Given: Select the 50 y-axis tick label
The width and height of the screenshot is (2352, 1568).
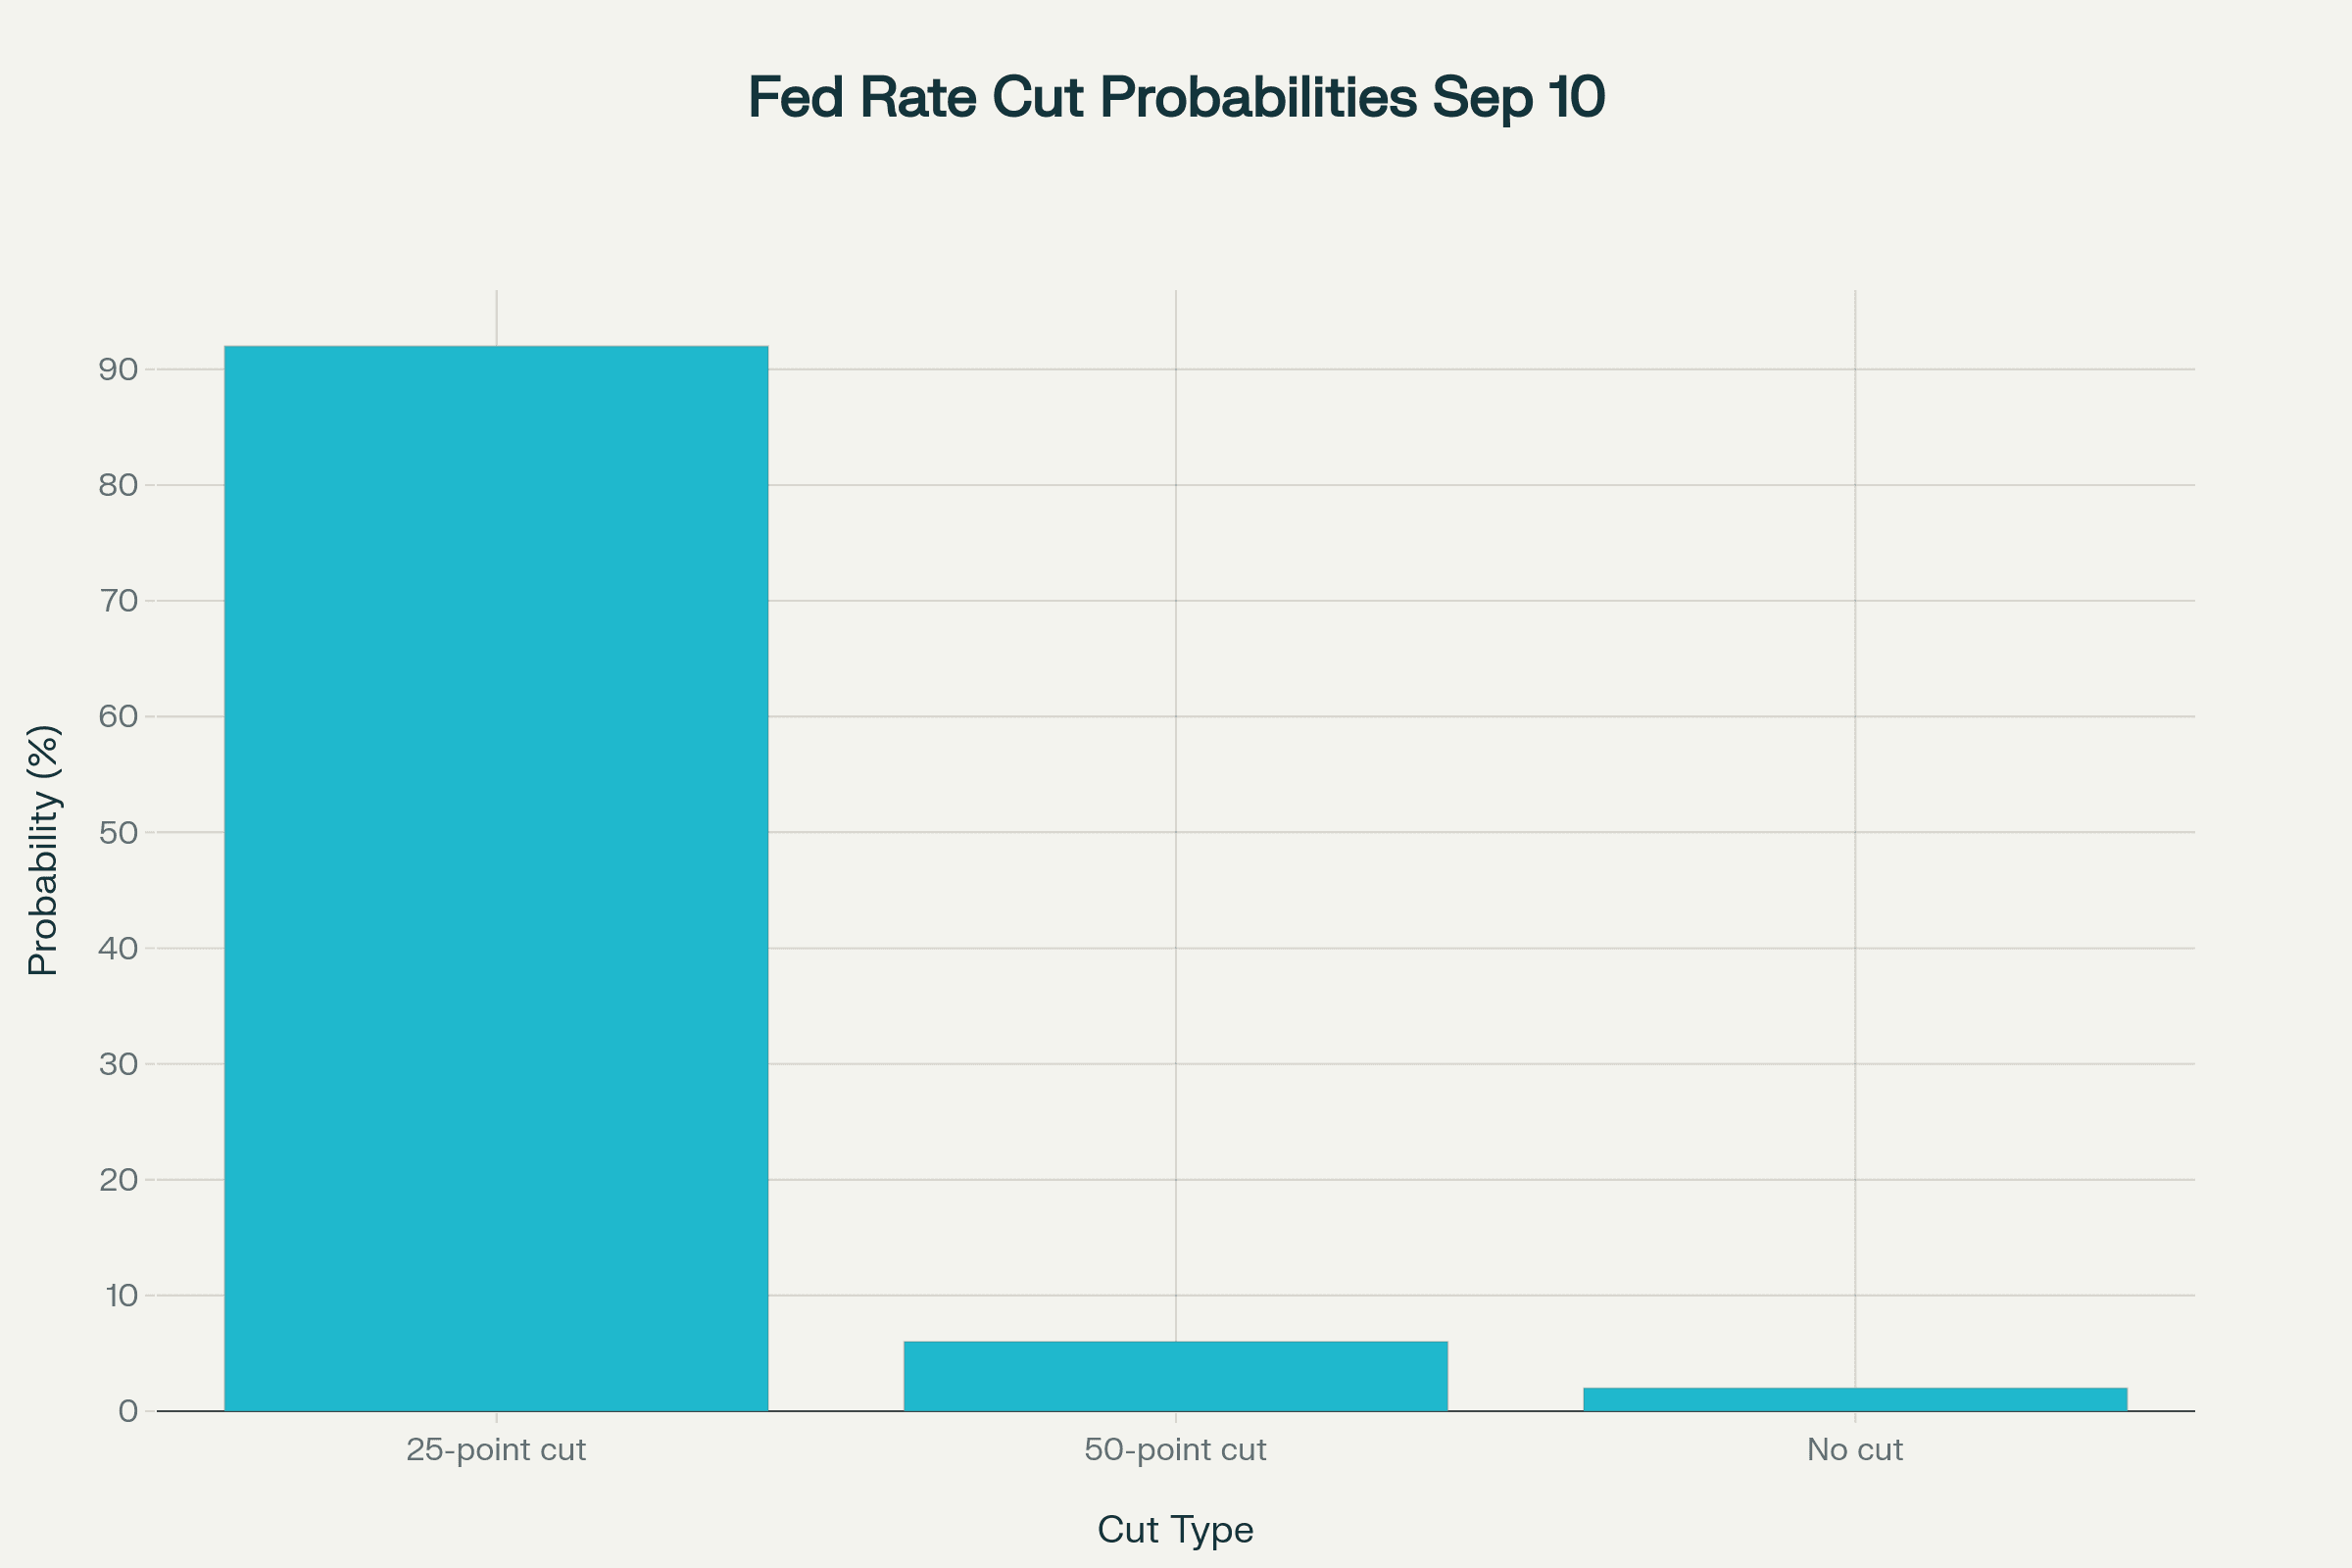Looking at the screenshot, I should pos(118,832).
